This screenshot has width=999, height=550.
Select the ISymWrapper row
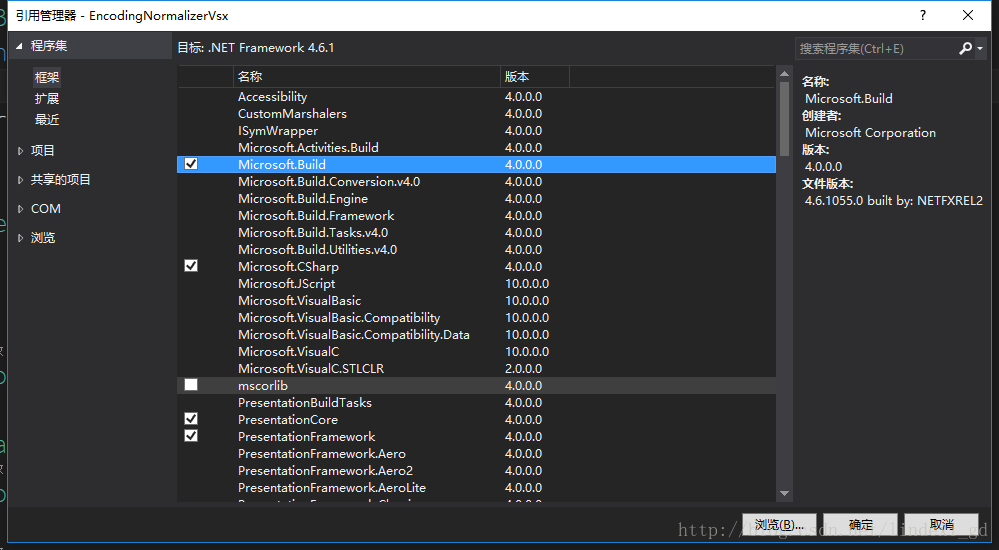pos(477,131)
